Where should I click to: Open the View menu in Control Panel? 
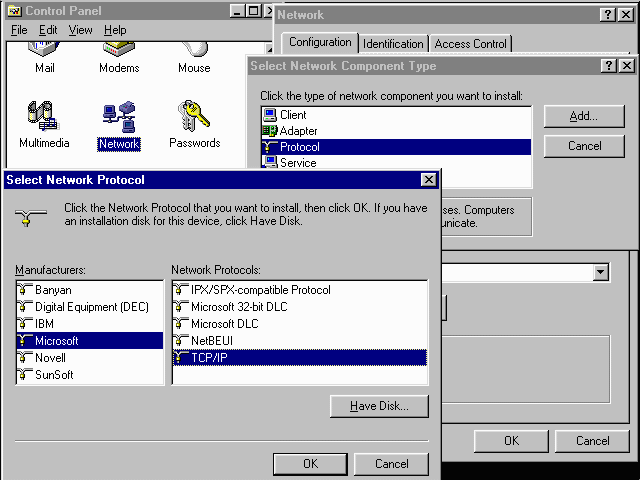point(81,30)
